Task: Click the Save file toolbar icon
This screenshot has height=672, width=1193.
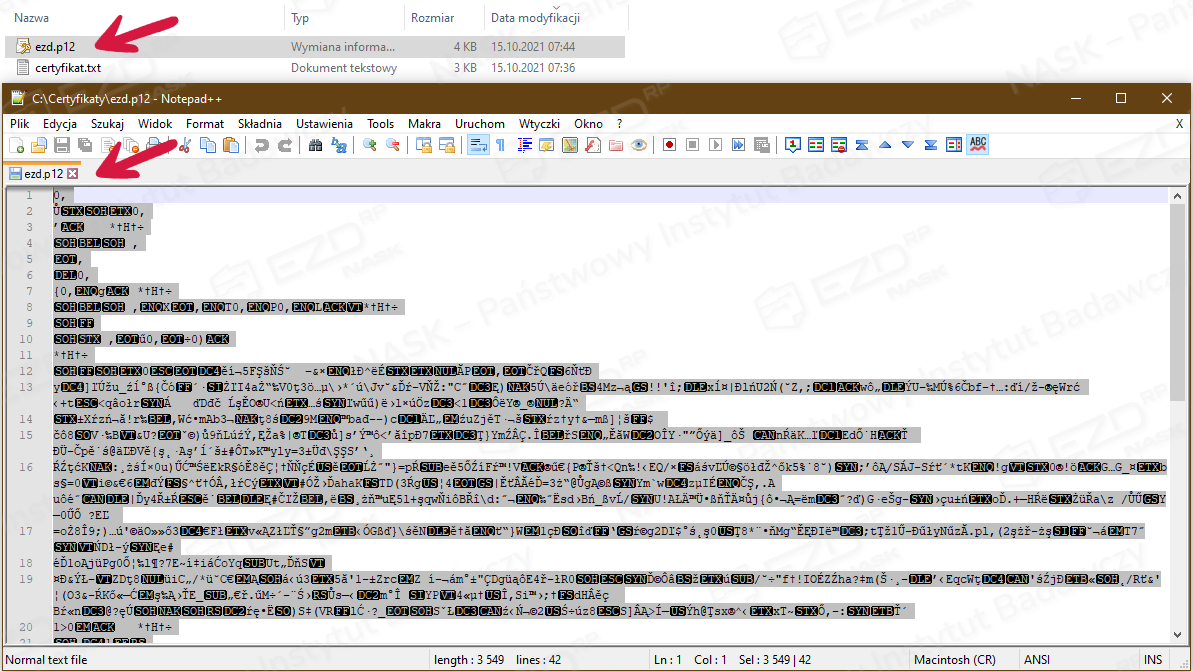Action: coord(62,146)
